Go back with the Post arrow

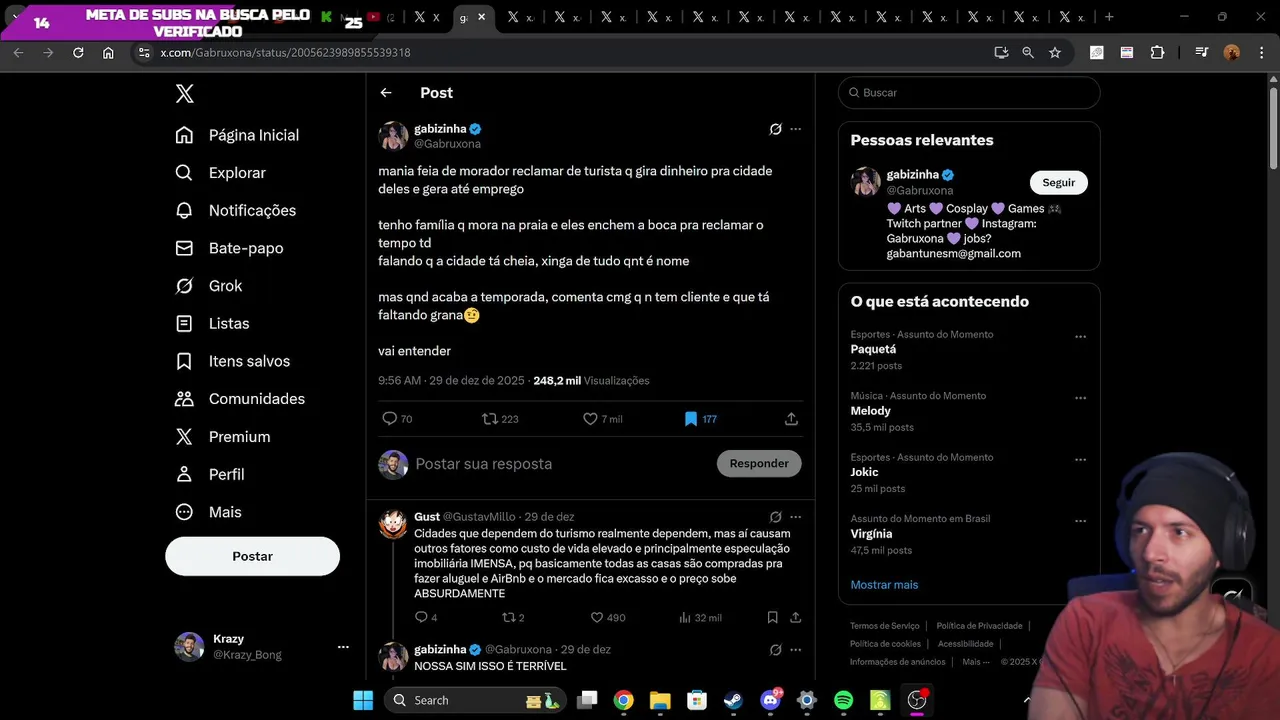coord(386,93)
